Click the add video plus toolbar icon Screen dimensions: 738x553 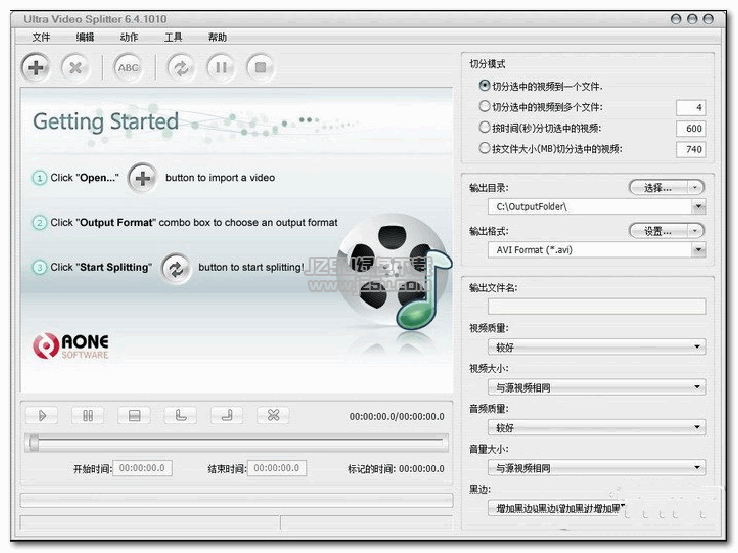[37, 67]
